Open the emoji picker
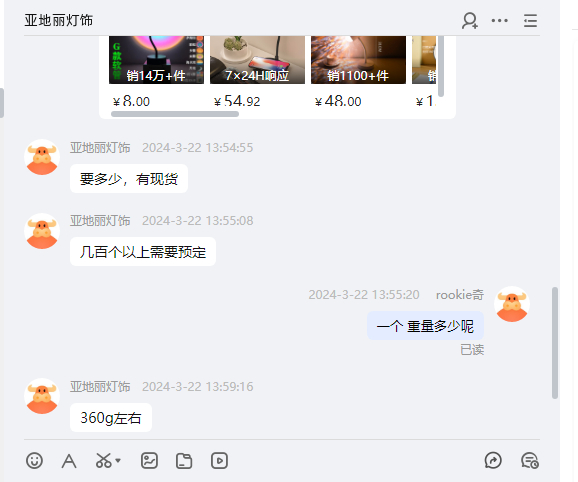Image resolution: width=578 pixels, height=482 pixels. coord(34,461)
